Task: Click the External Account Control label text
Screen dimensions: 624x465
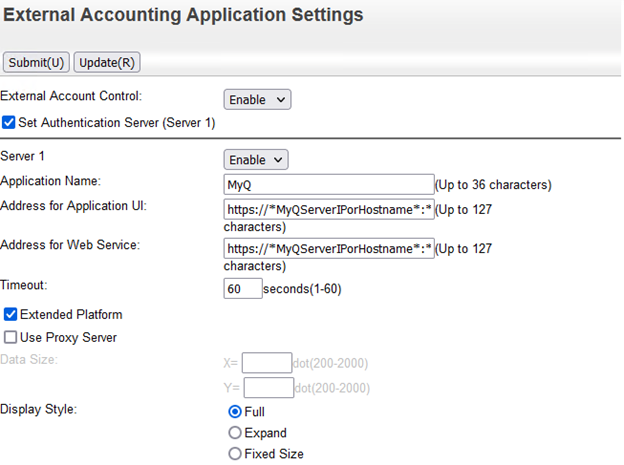Action: click(x=71, y=96)
